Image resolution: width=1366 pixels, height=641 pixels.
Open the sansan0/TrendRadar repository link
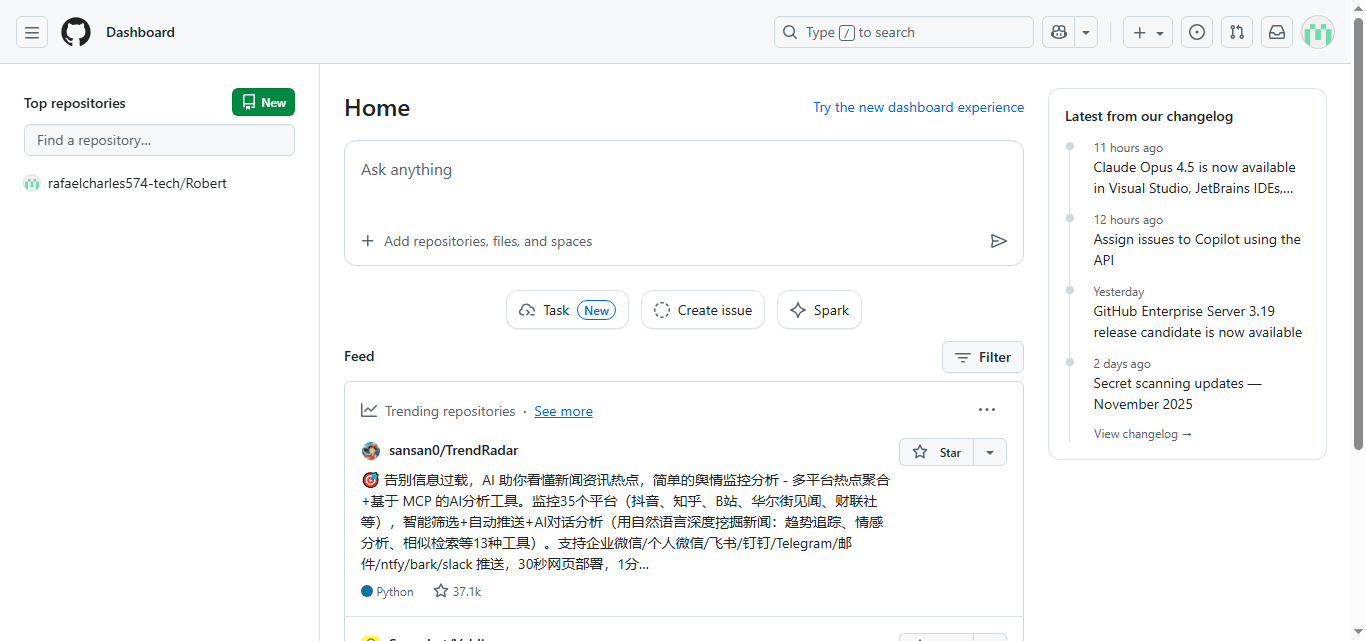[453, 450]
